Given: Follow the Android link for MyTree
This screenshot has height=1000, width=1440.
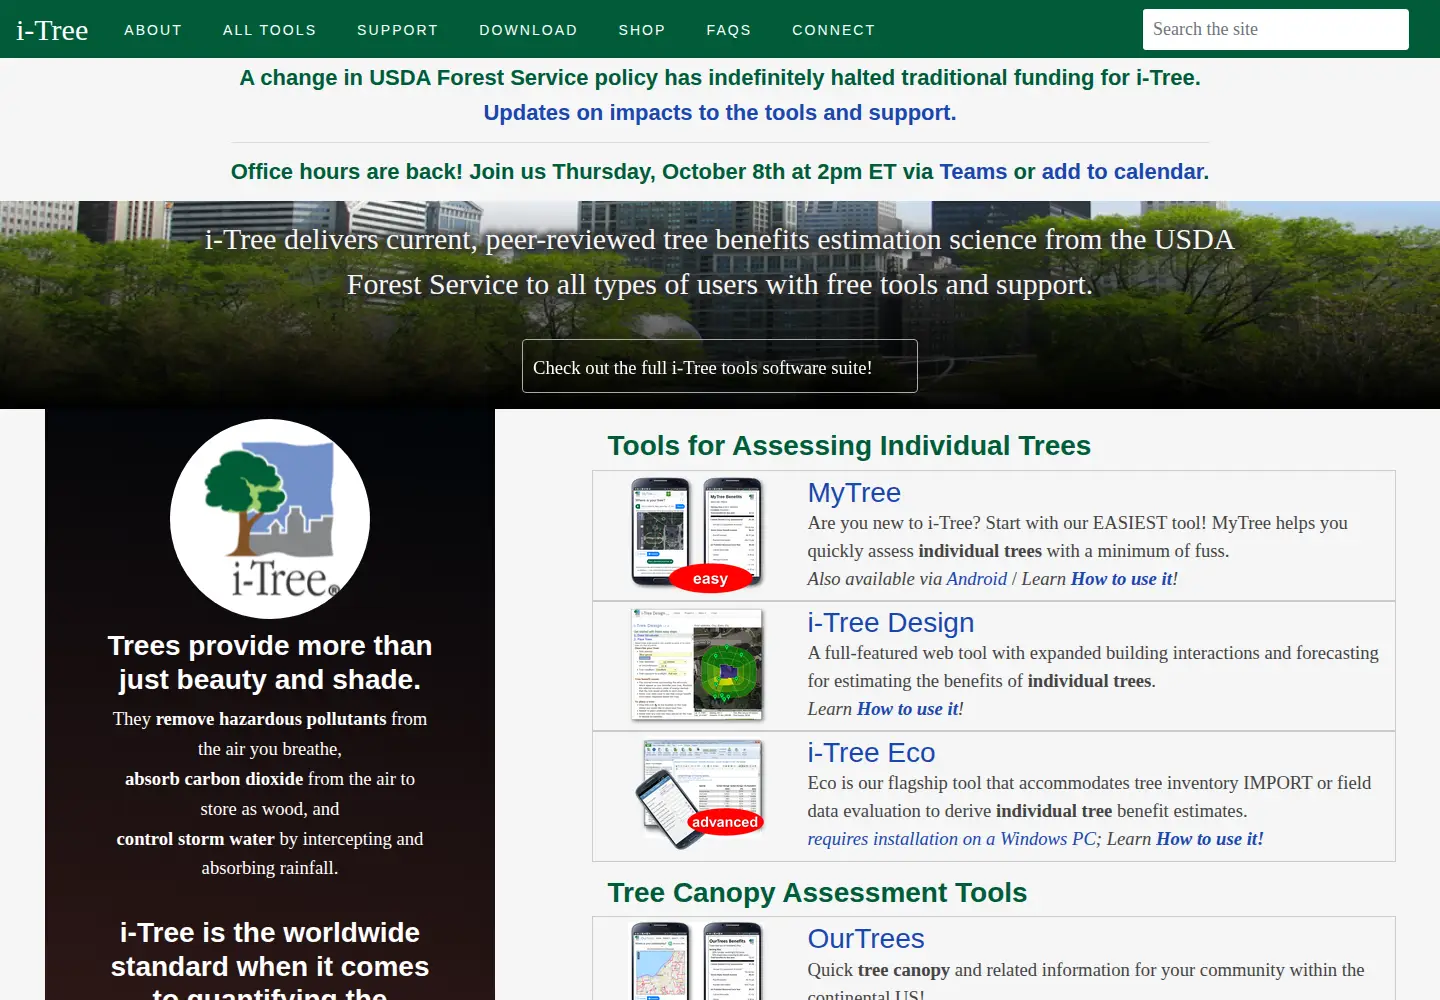Looking at the screenshot, I should (977, 579).
